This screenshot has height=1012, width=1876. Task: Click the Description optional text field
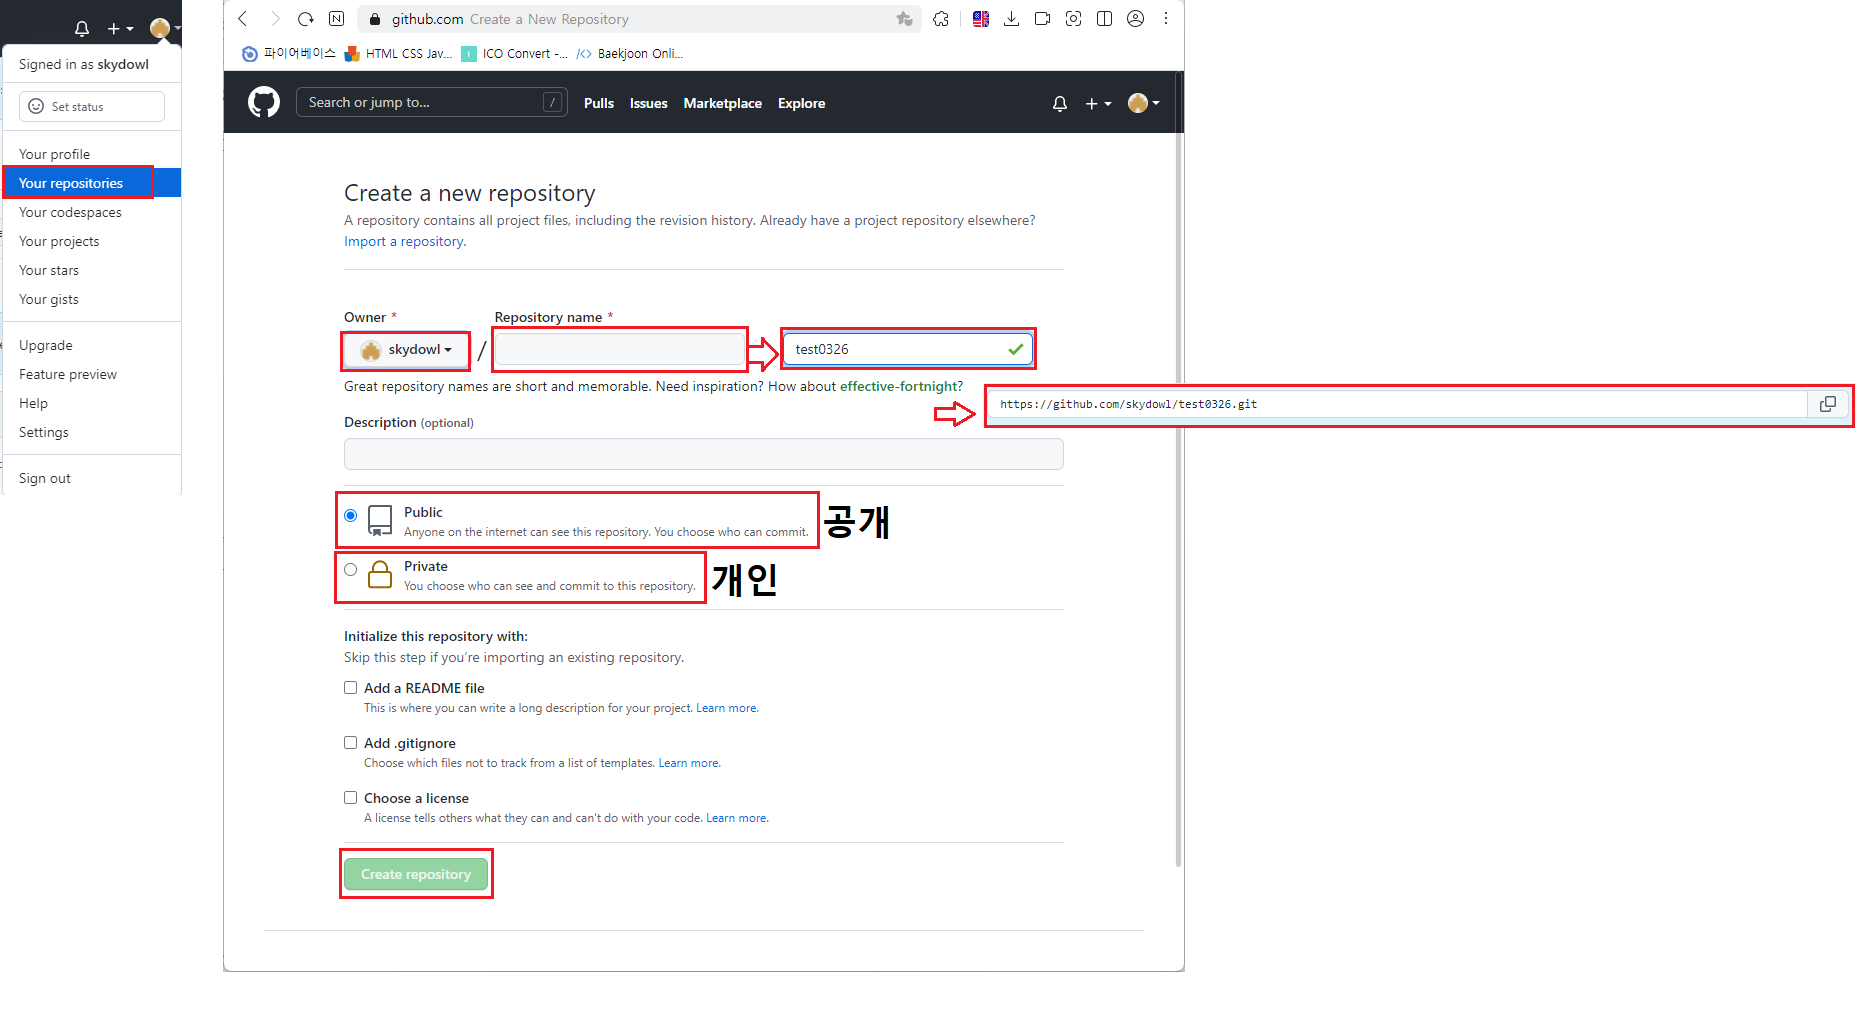[703, 454]
